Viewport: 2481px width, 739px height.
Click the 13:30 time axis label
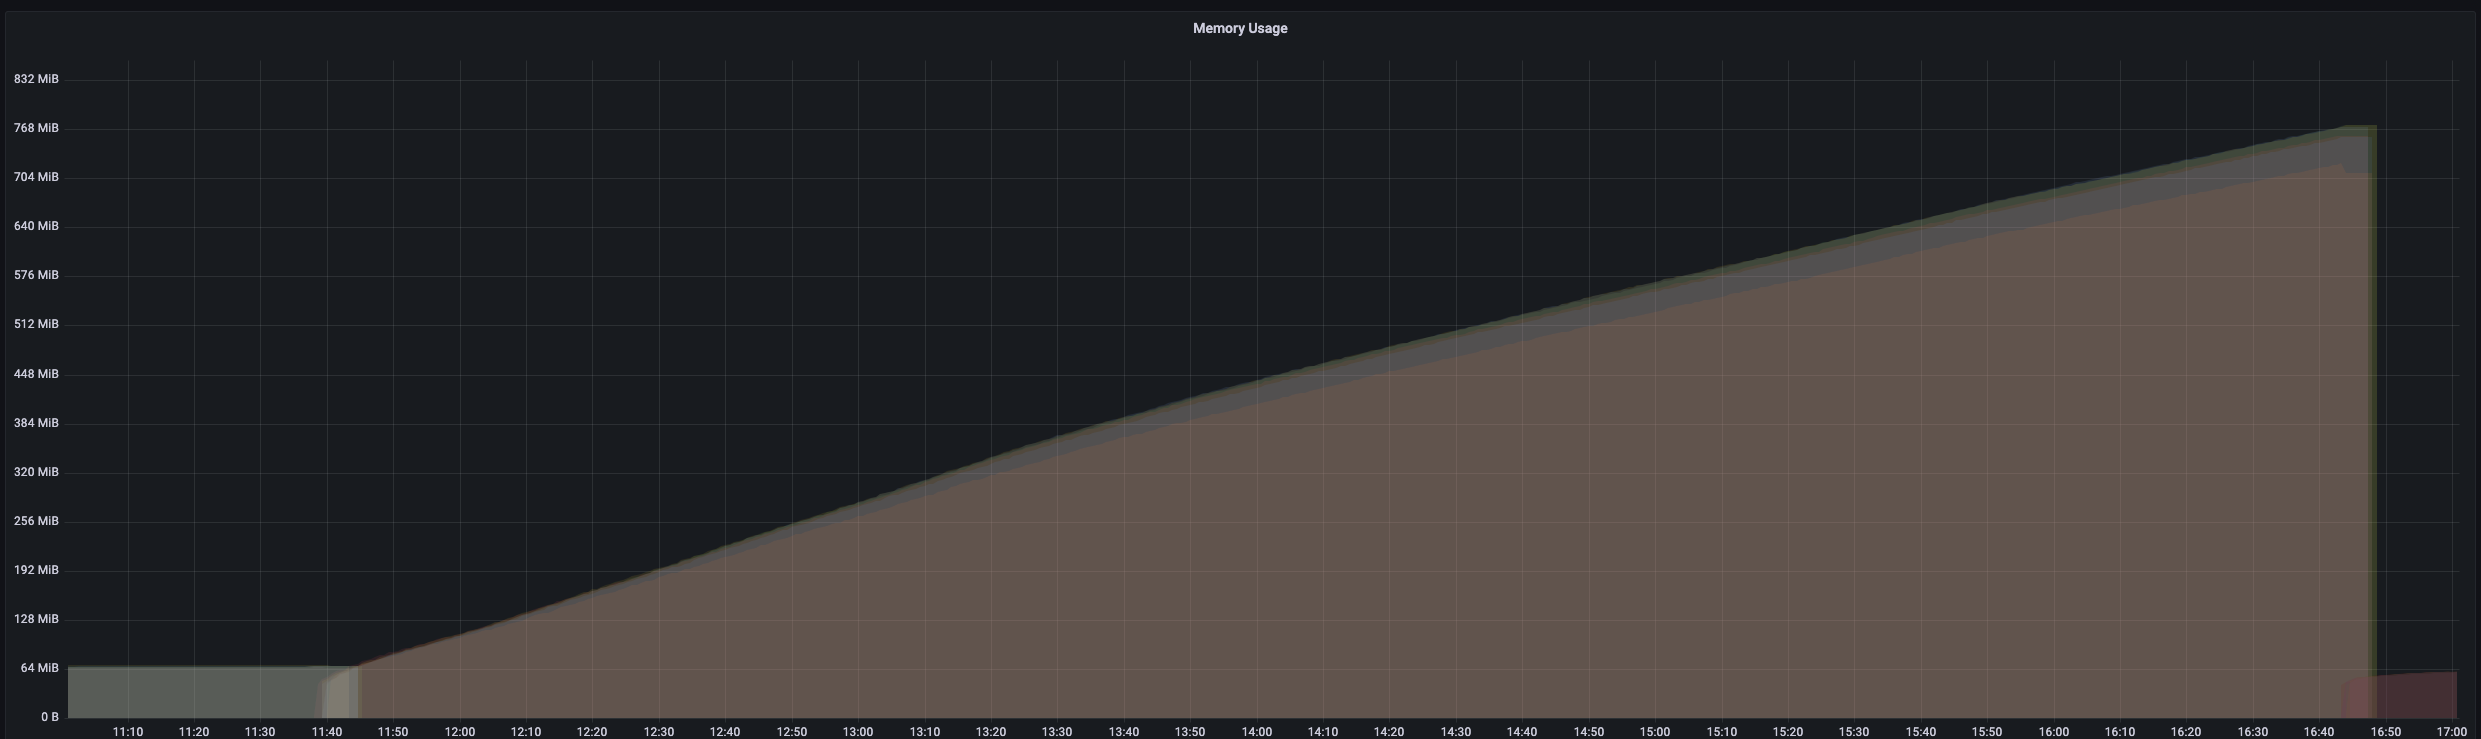pos(1057,732)
